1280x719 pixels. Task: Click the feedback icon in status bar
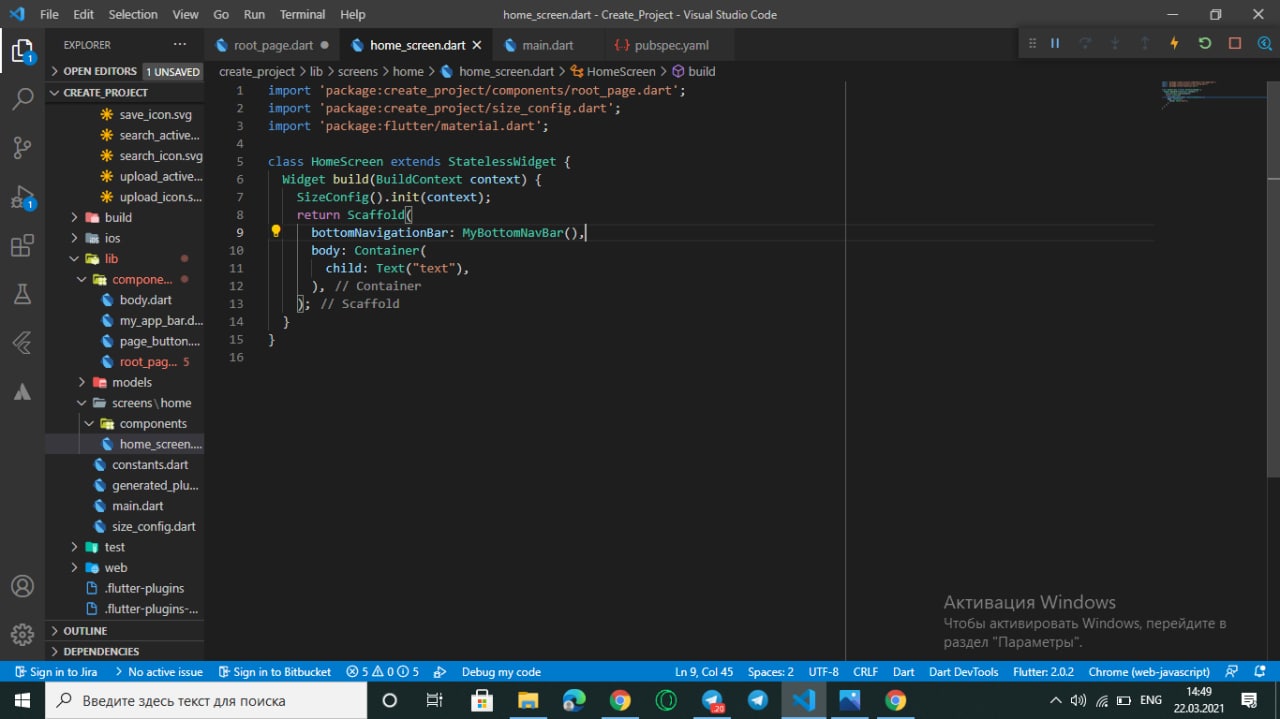1232,672
